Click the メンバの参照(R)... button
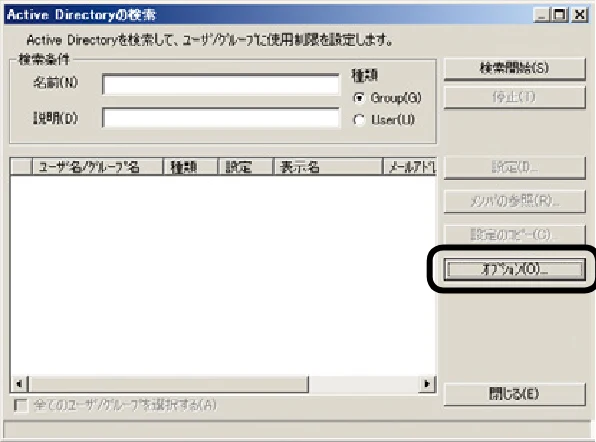Viewport: 596px width, 442px height. point(514,201)
